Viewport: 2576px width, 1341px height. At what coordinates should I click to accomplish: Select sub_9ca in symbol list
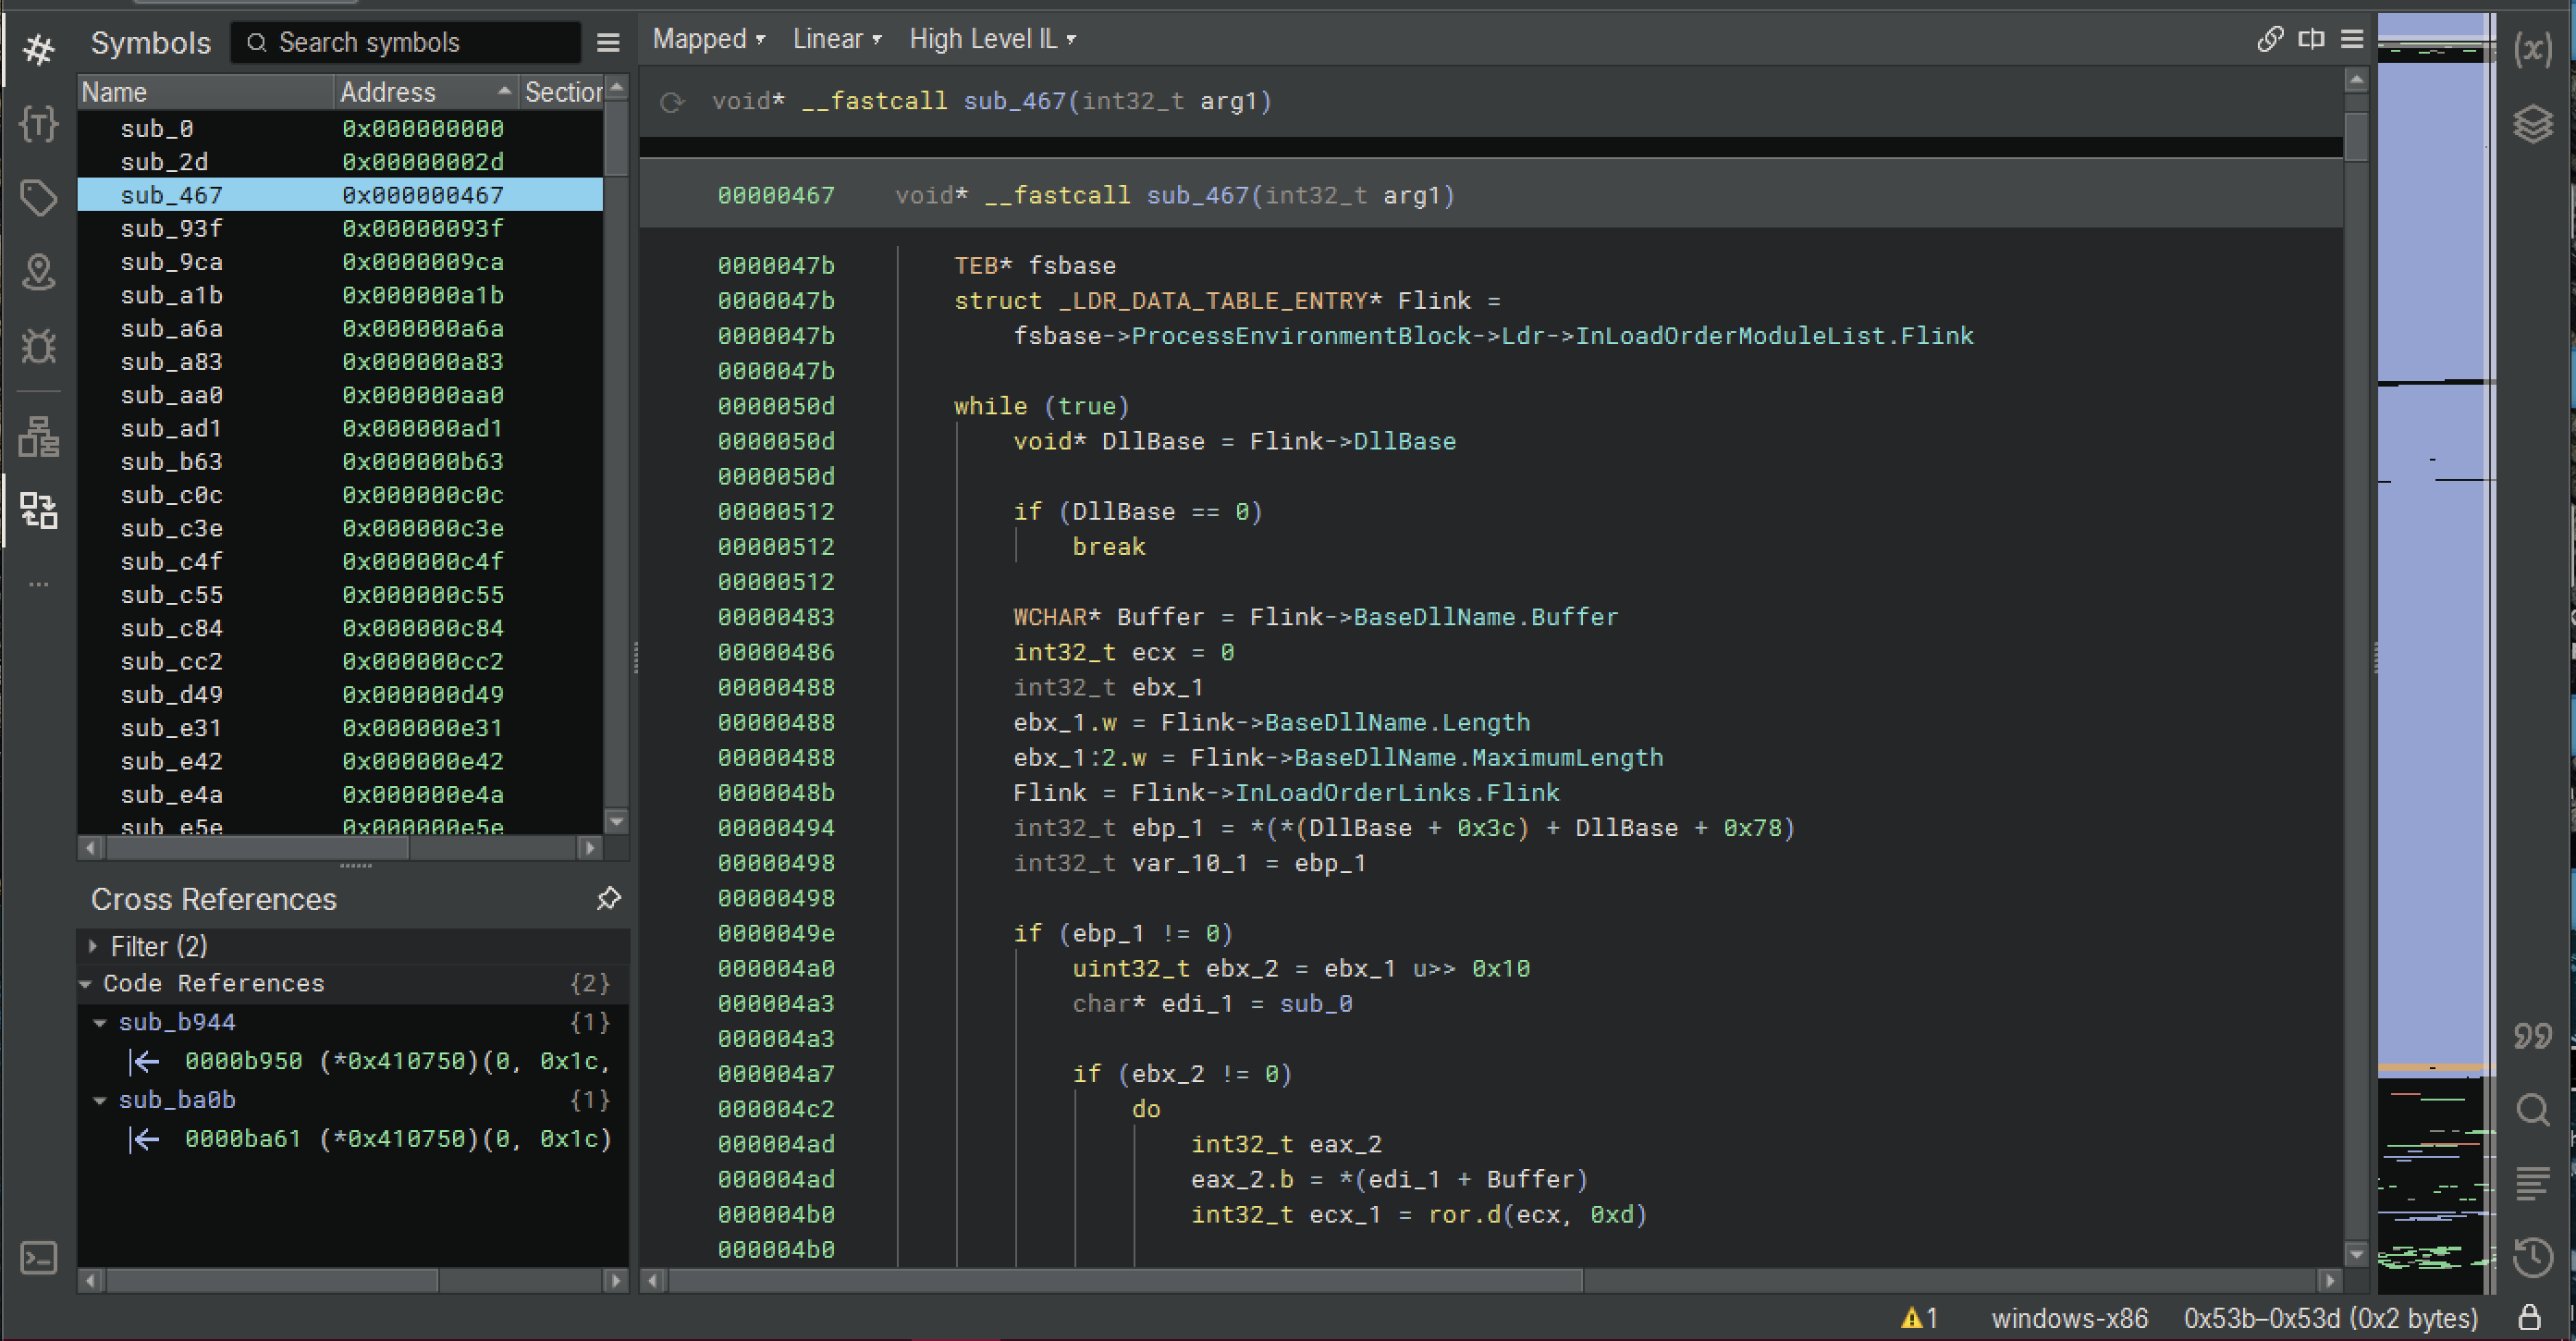pos(340,262)
